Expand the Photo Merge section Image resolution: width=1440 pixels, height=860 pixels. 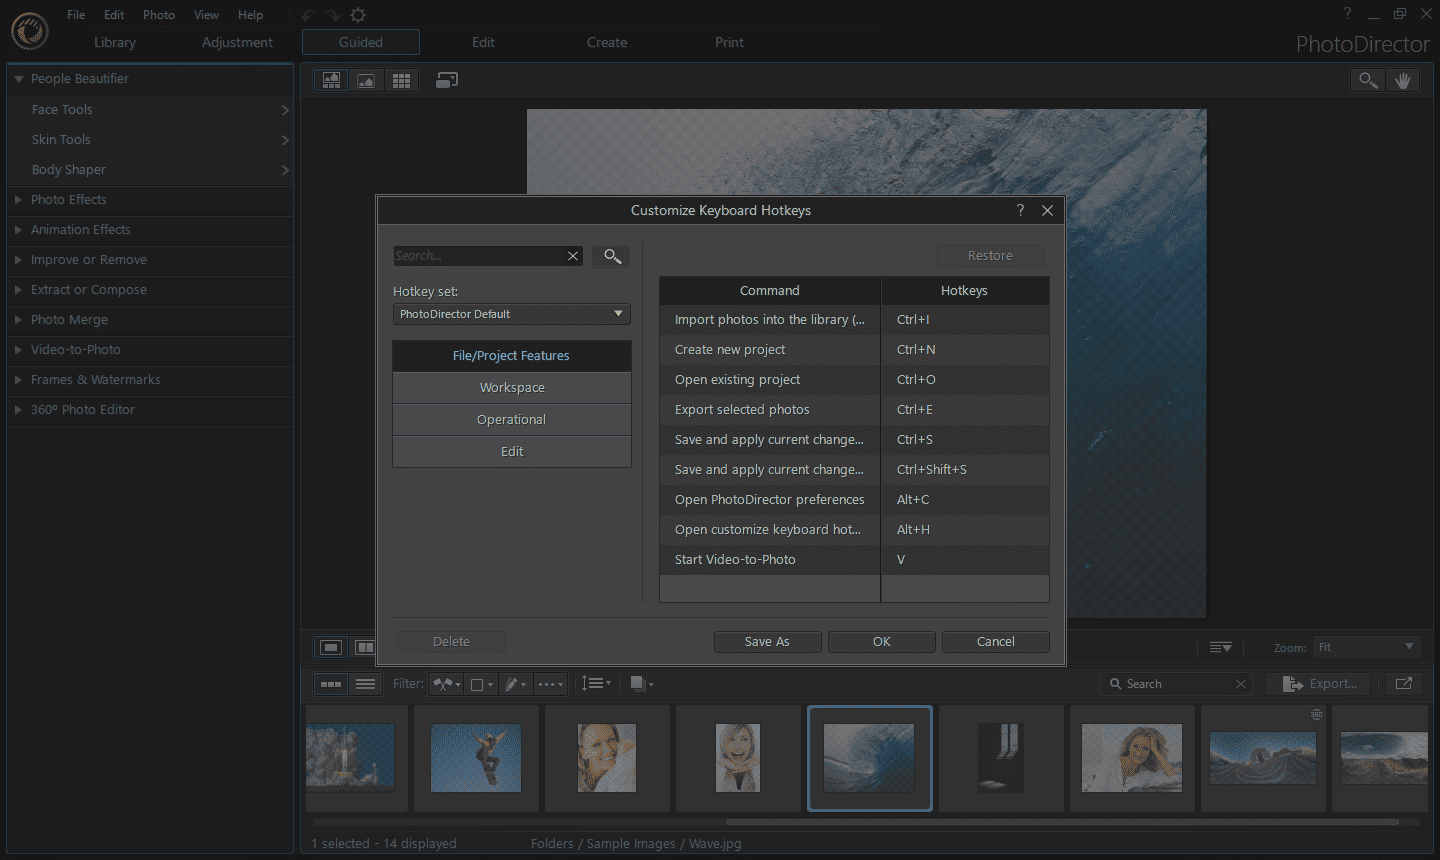18,320
